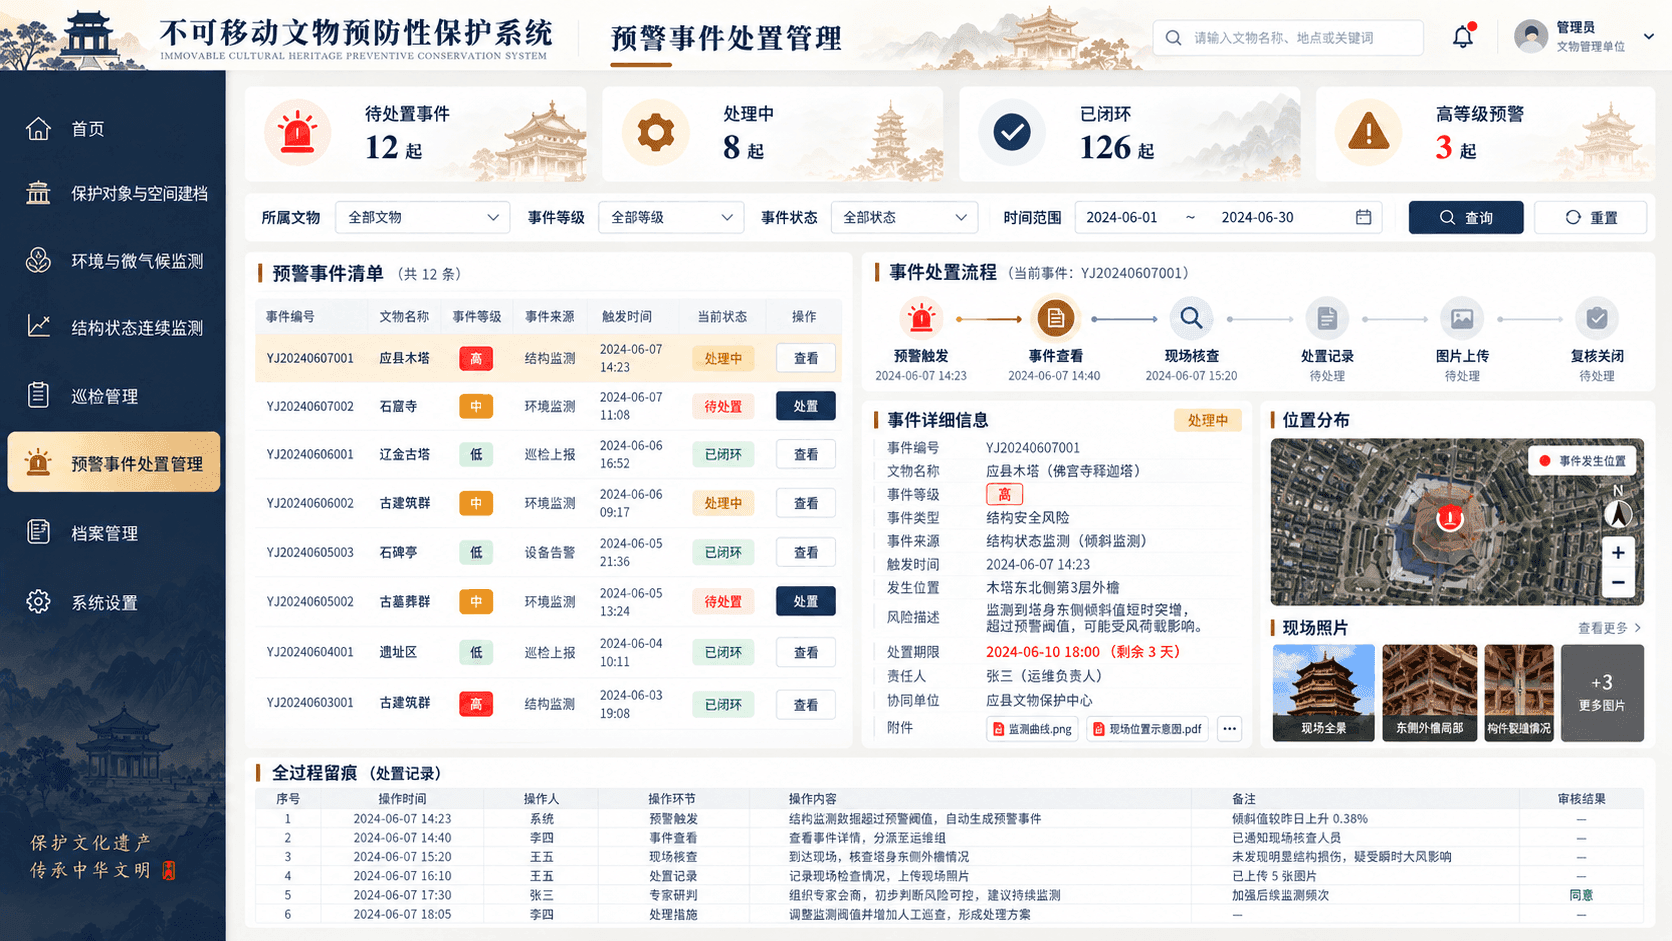The width and height of the screenshot is (1672, 941).
Task: Expand the administrator account menu arrow
Action: (1649, 36)
